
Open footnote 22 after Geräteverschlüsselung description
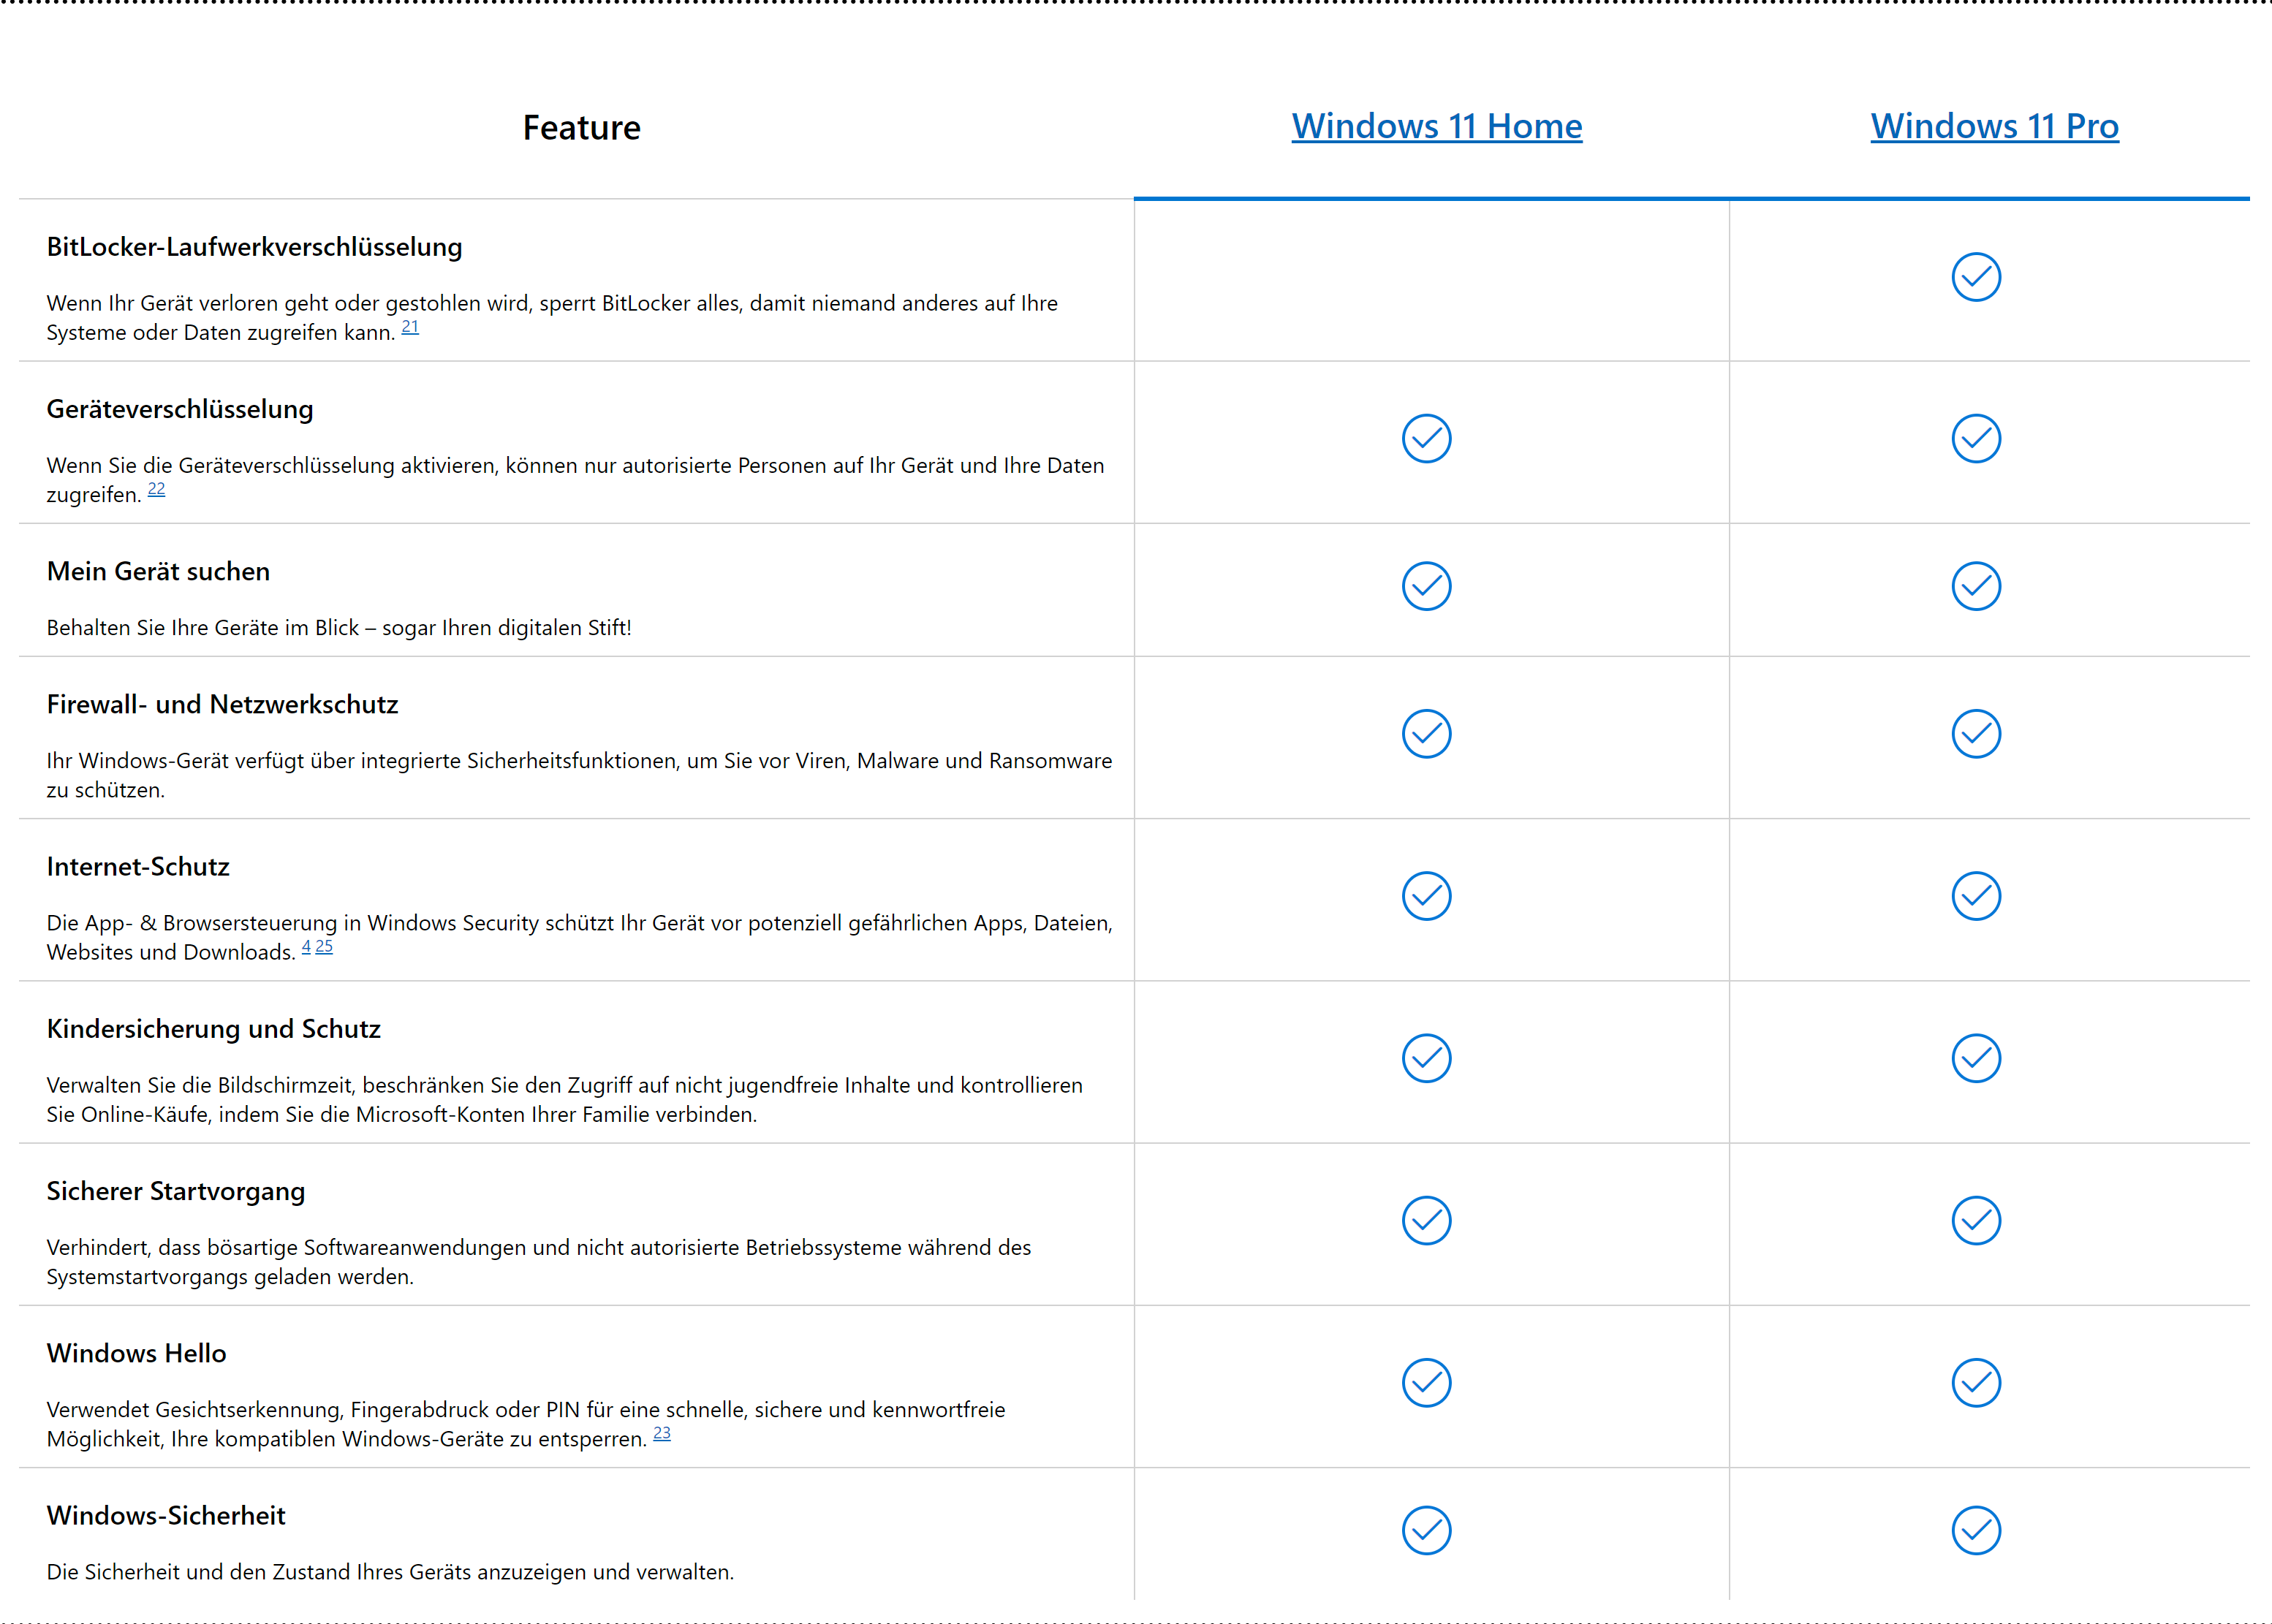click(157, 489)
